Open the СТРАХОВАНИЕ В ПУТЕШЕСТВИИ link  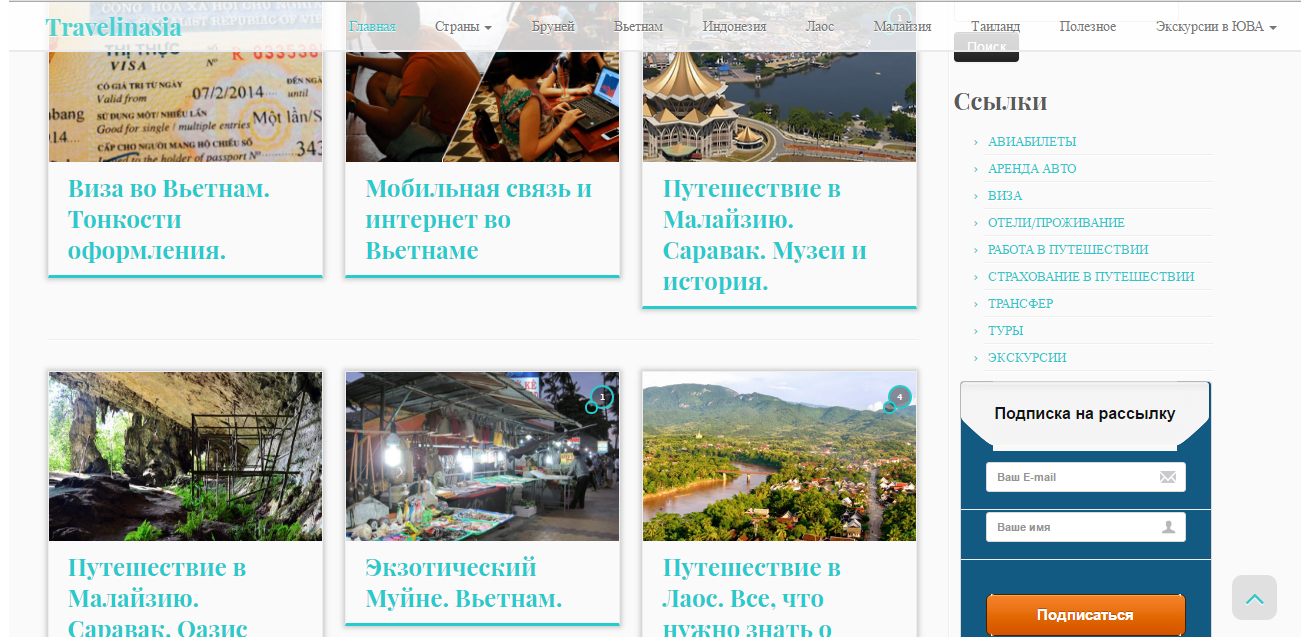pyautogui.click(x=1091, y=277)
